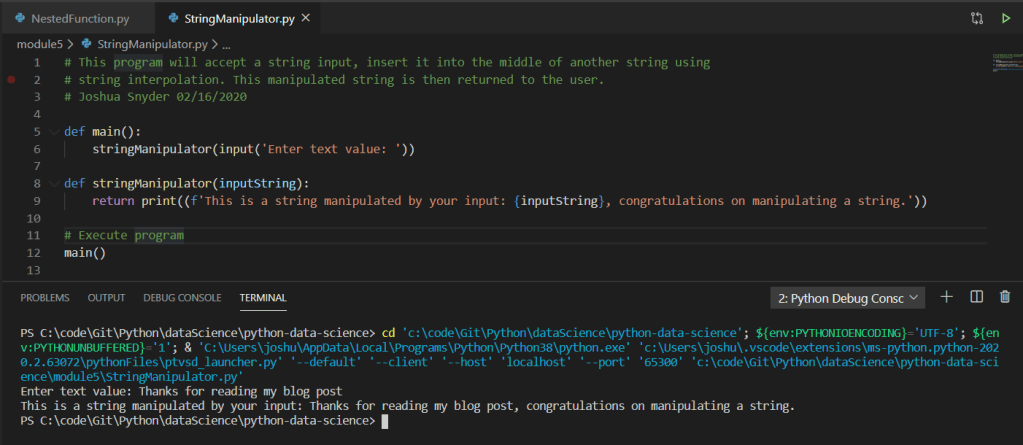Image resolution: width=1023 pixels, height=445 pixels.
Task: Open the Python Debug Console terminal dropdown
Action: (848, 298)
